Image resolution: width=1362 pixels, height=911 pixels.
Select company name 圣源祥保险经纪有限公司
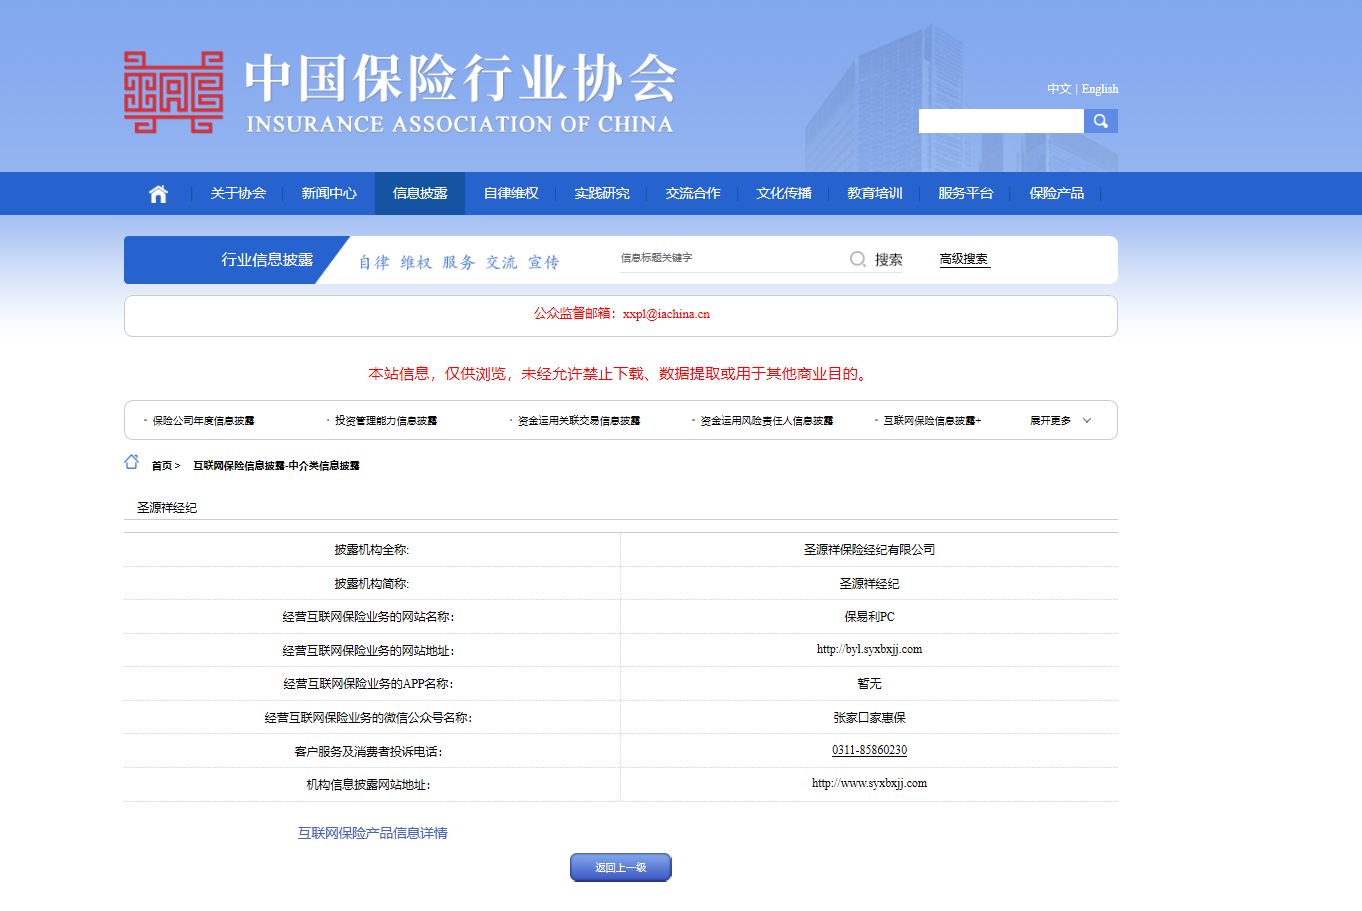pos(869,550)
